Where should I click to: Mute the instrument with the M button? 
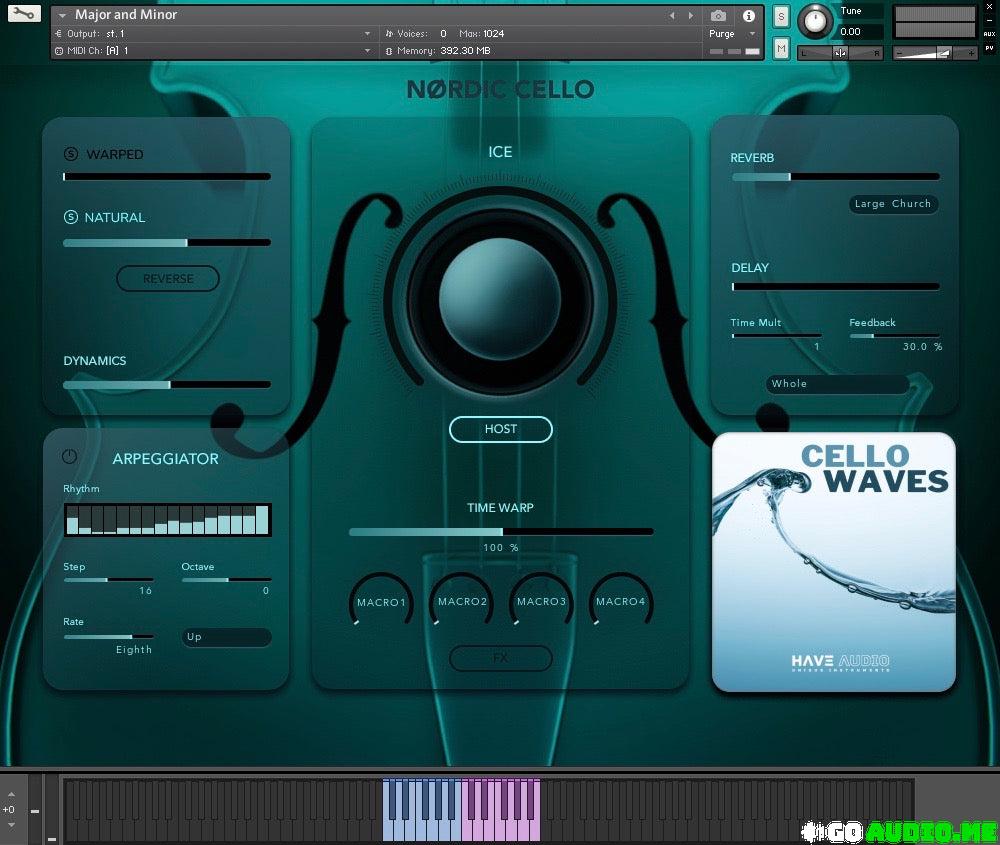[x=781, y=48]
